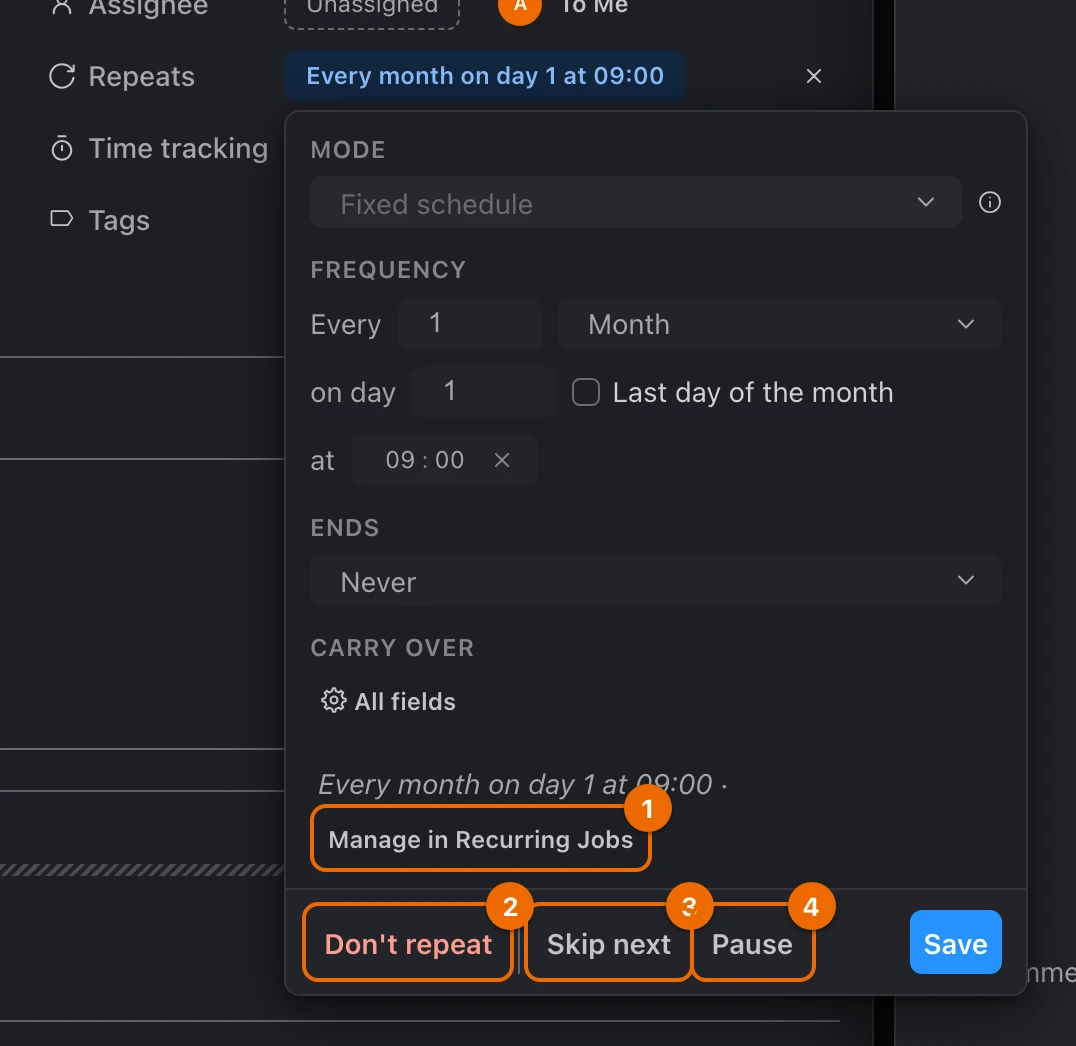
Task: Click the Last day of the month label
Action: 753,393
